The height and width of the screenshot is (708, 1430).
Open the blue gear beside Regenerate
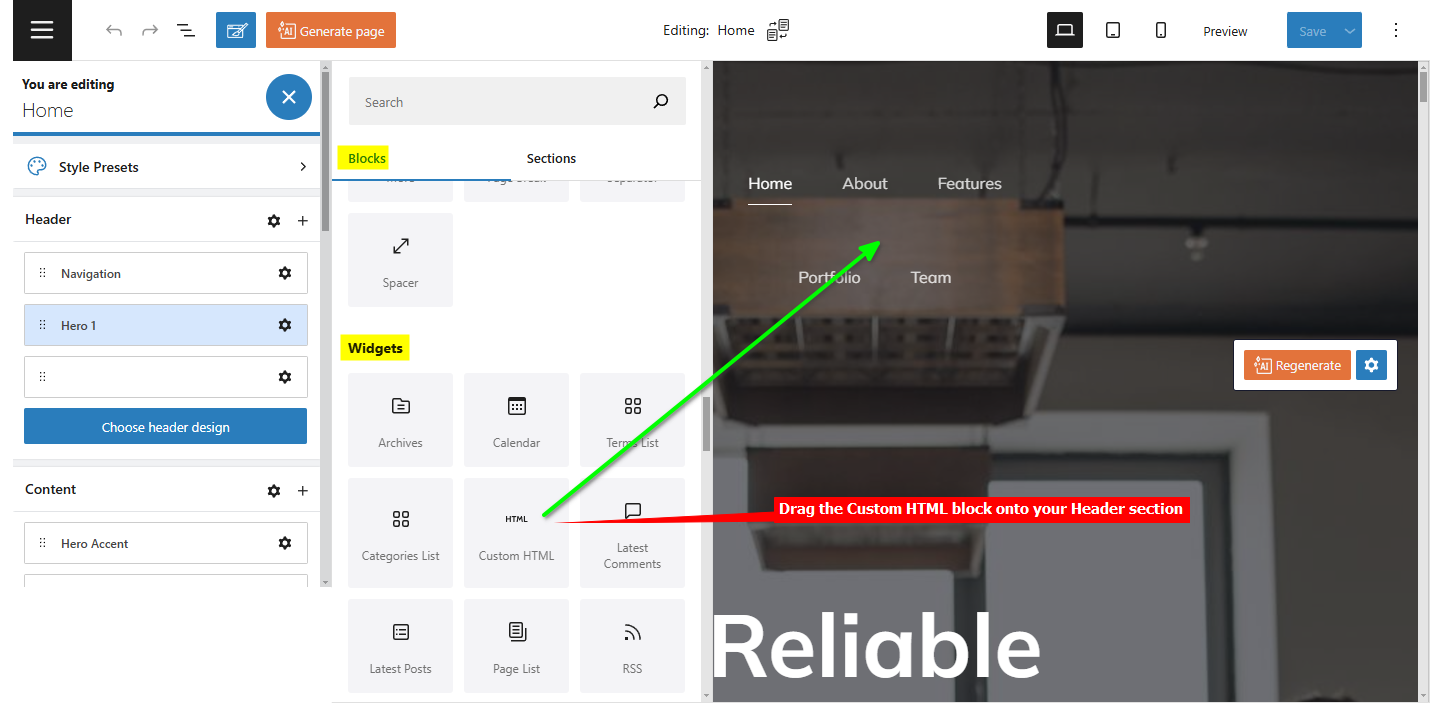pyautogui.click(x=1371, y=365)
